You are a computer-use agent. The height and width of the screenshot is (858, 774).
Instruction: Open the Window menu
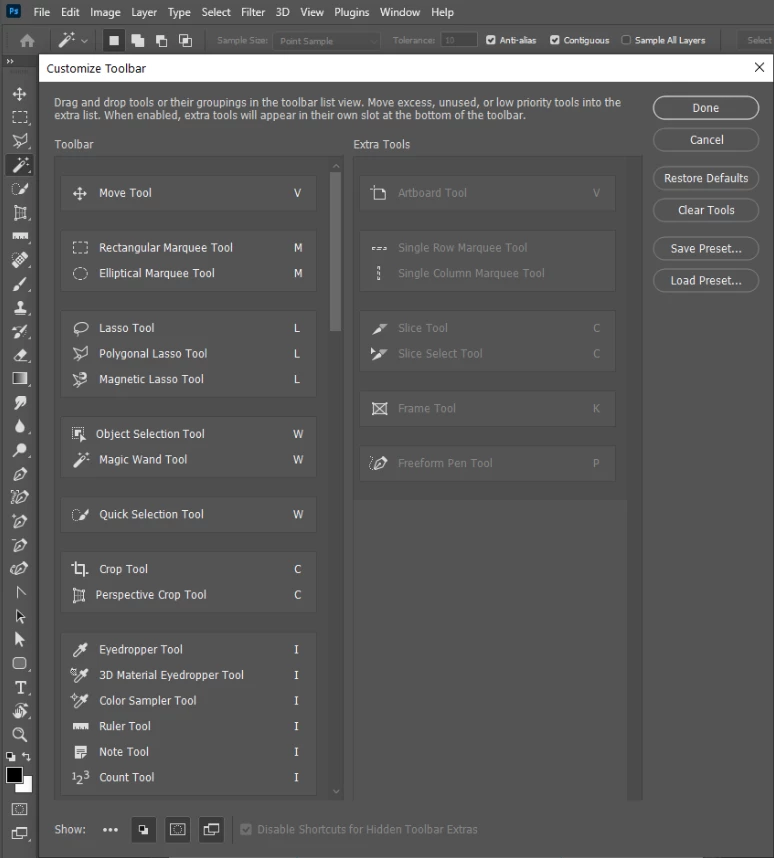[x=400, y=12]
